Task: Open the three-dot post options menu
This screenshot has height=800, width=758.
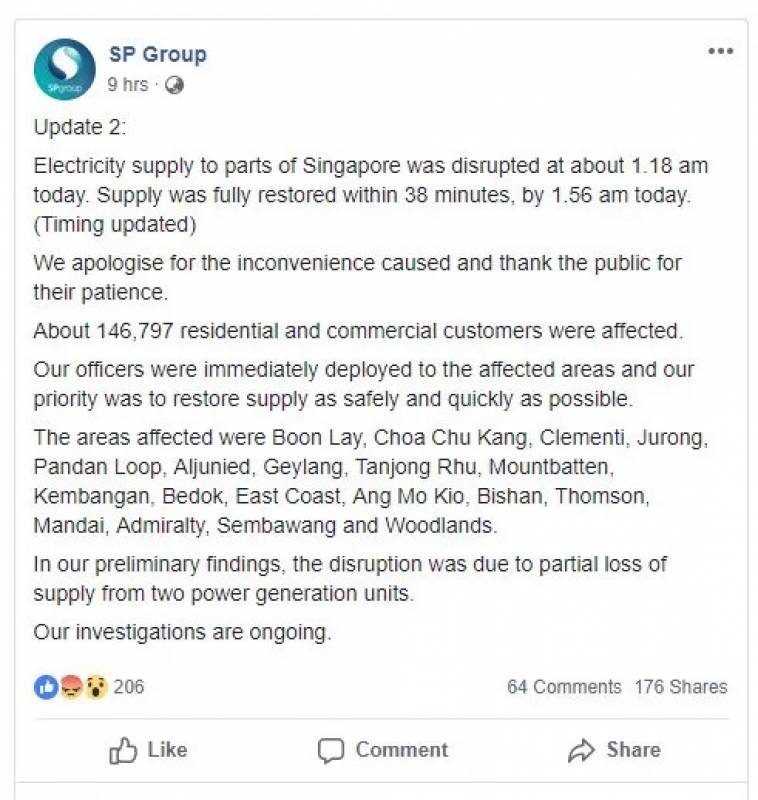Action: 720,52
